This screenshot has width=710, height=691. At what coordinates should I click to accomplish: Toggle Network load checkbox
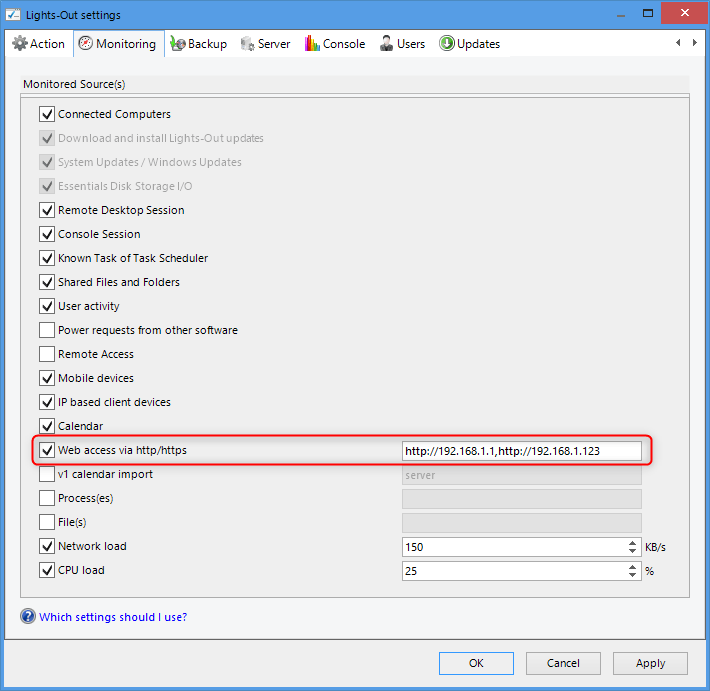tap(47, 546)
